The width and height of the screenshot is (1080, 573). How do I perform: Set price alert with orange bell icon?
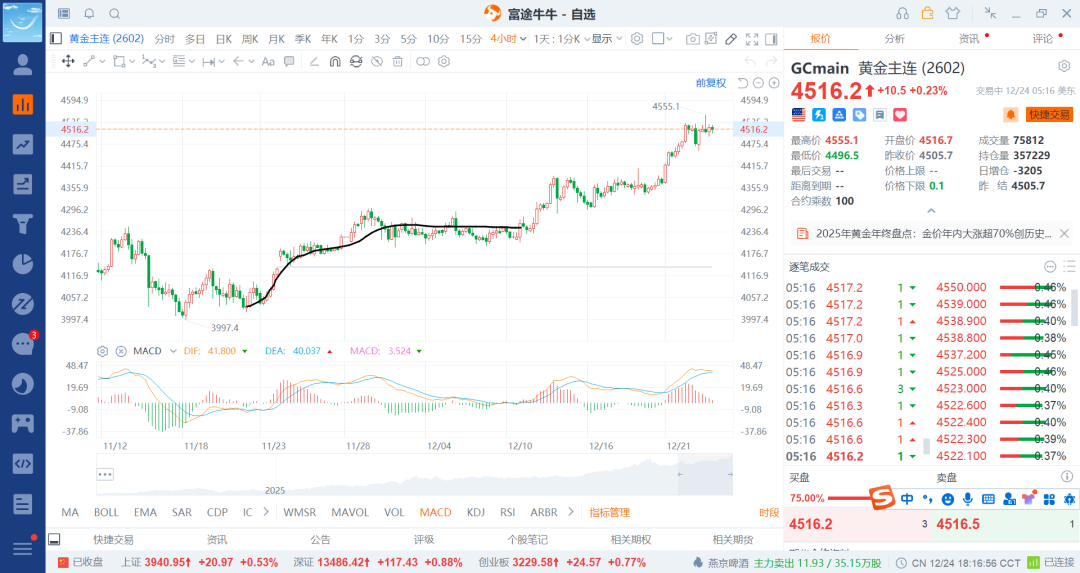1010,115
